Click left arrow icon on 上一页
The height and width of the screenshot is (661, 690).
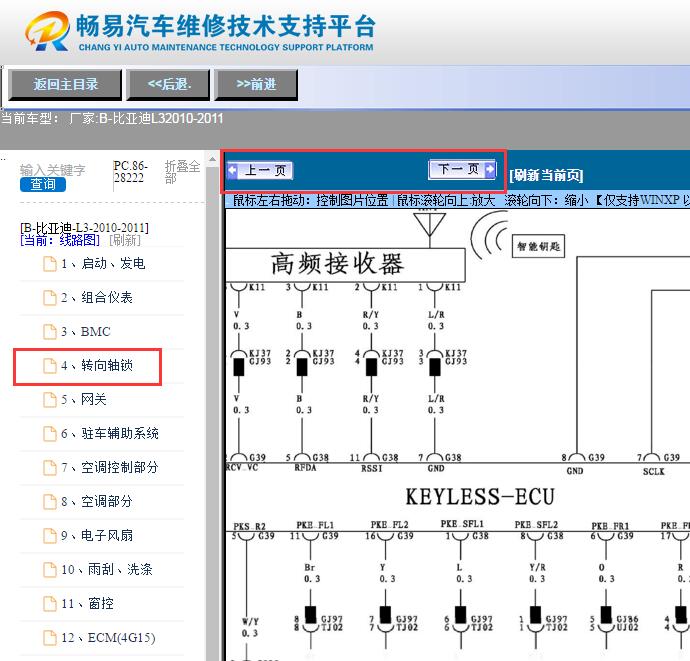232,170
